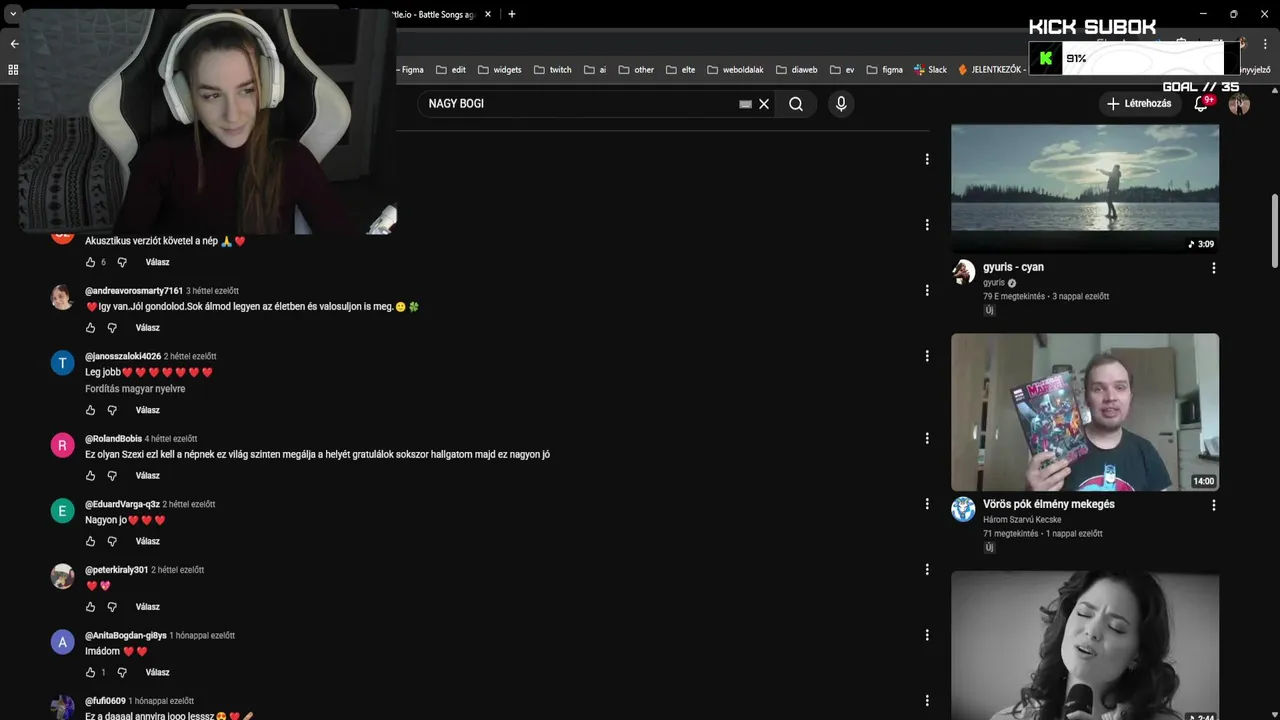Open the 'gyuris - cyan' video title

coord(1013,267)
